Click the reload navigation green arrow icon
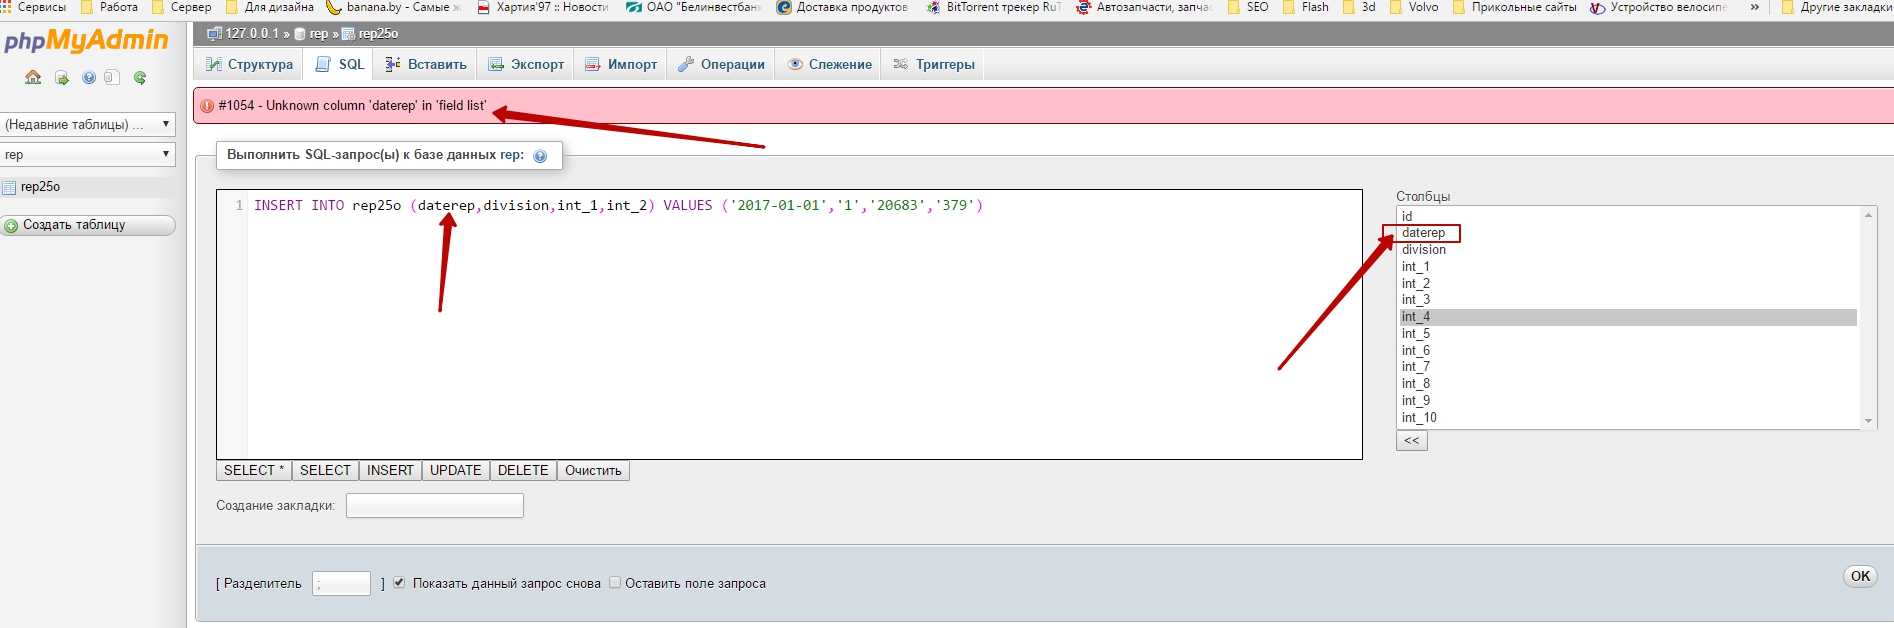 pyautogui.click(x=140, y=78)
